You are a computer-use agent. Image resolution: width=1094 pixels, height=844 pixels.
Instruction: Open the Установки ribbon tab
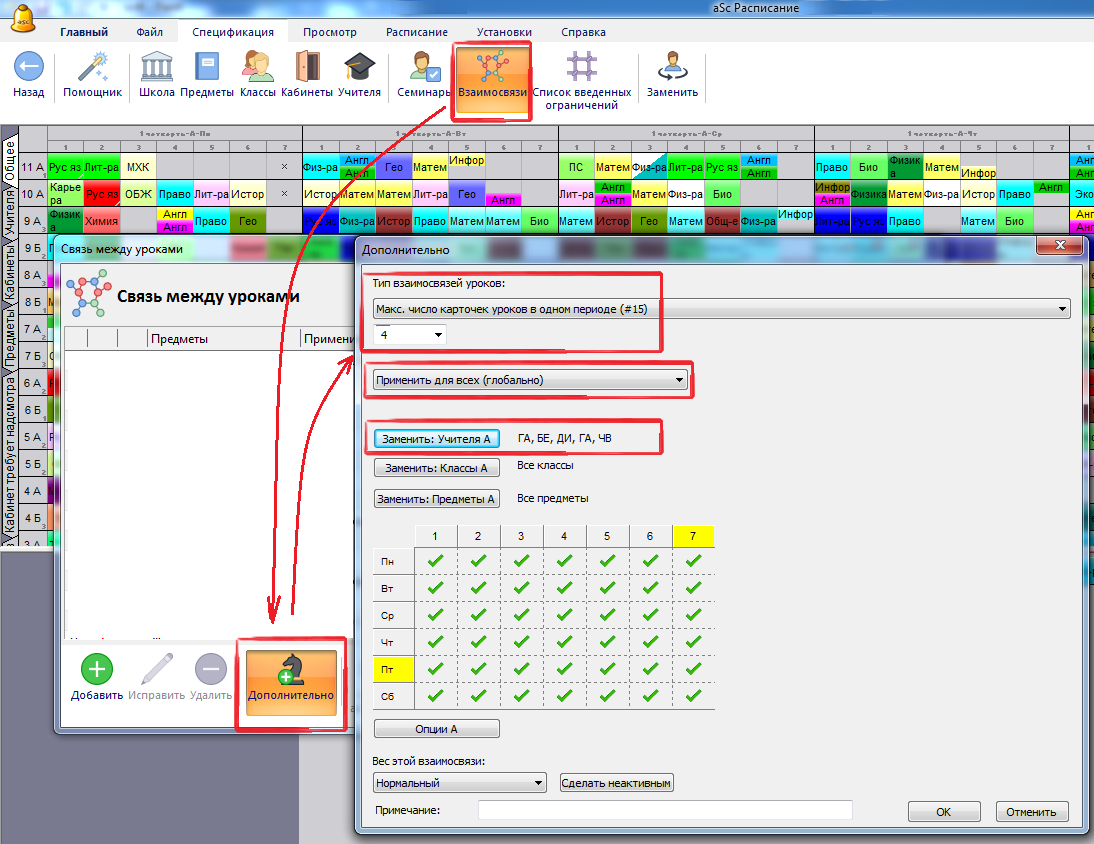pos(504,32)
